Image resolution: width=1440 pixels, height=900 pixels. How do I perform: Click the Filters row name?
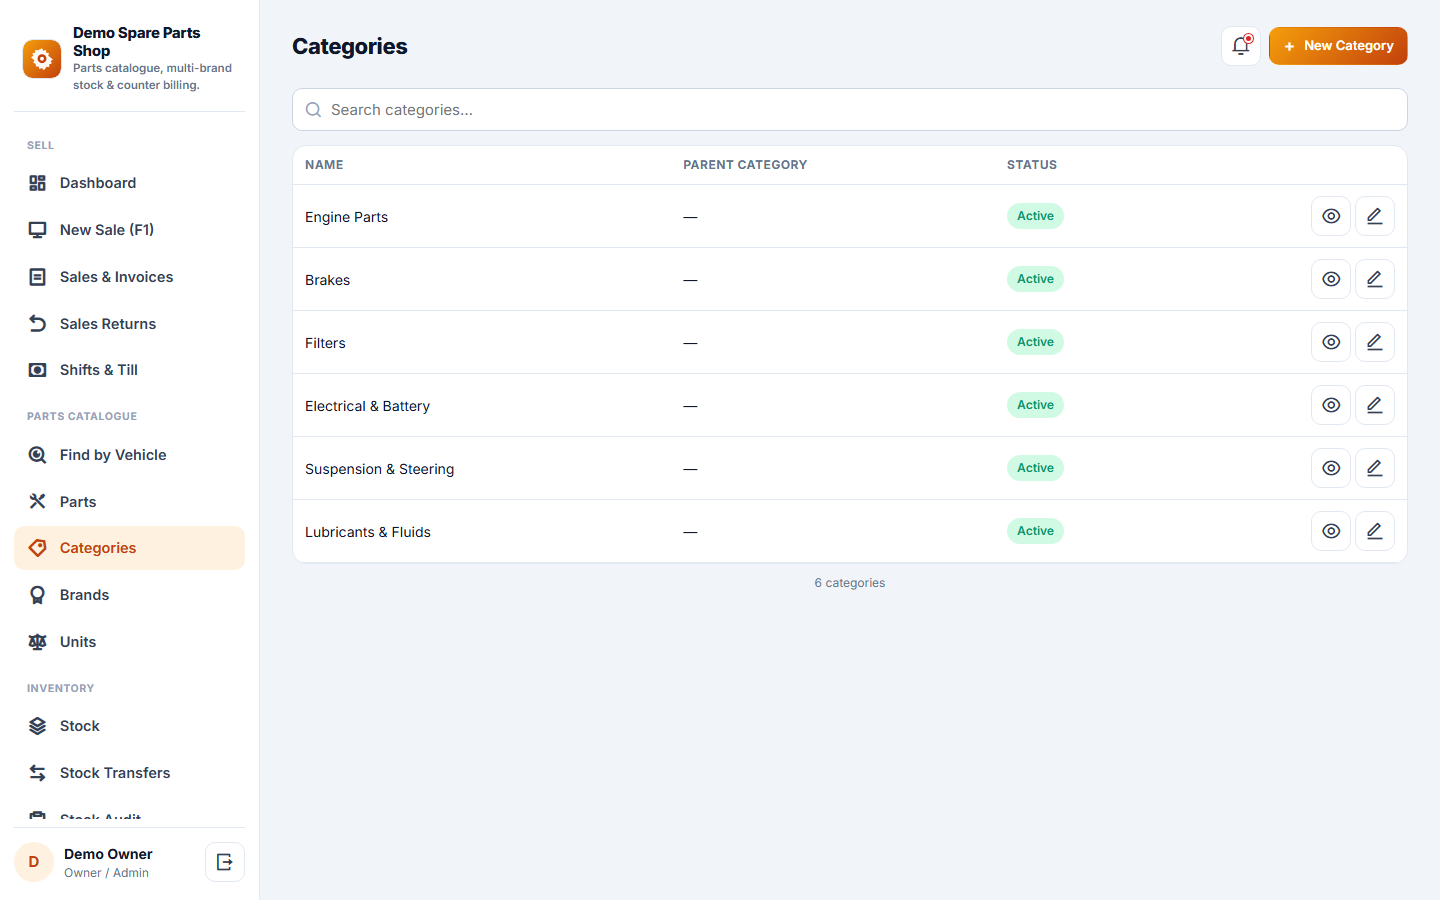pos(325,343)
